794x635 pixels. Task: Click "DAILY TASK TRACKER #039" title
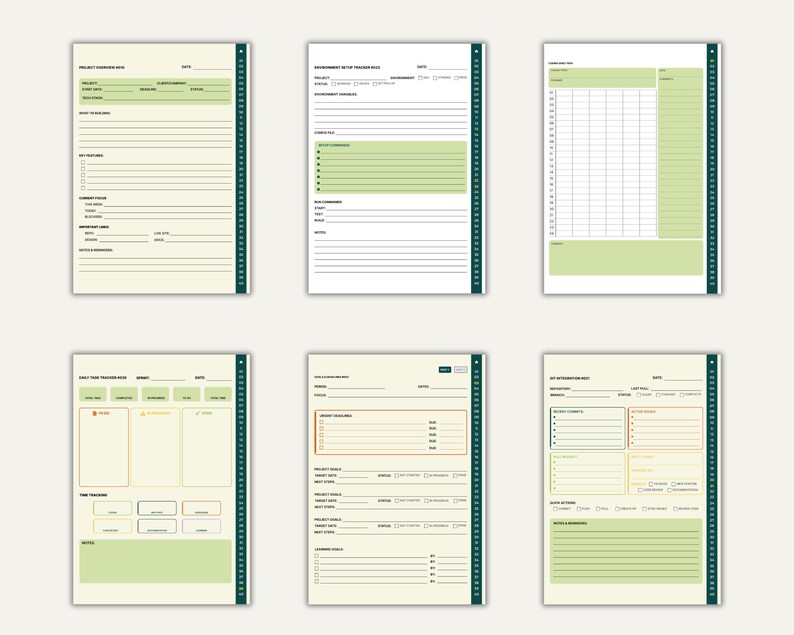click(103, 378)
